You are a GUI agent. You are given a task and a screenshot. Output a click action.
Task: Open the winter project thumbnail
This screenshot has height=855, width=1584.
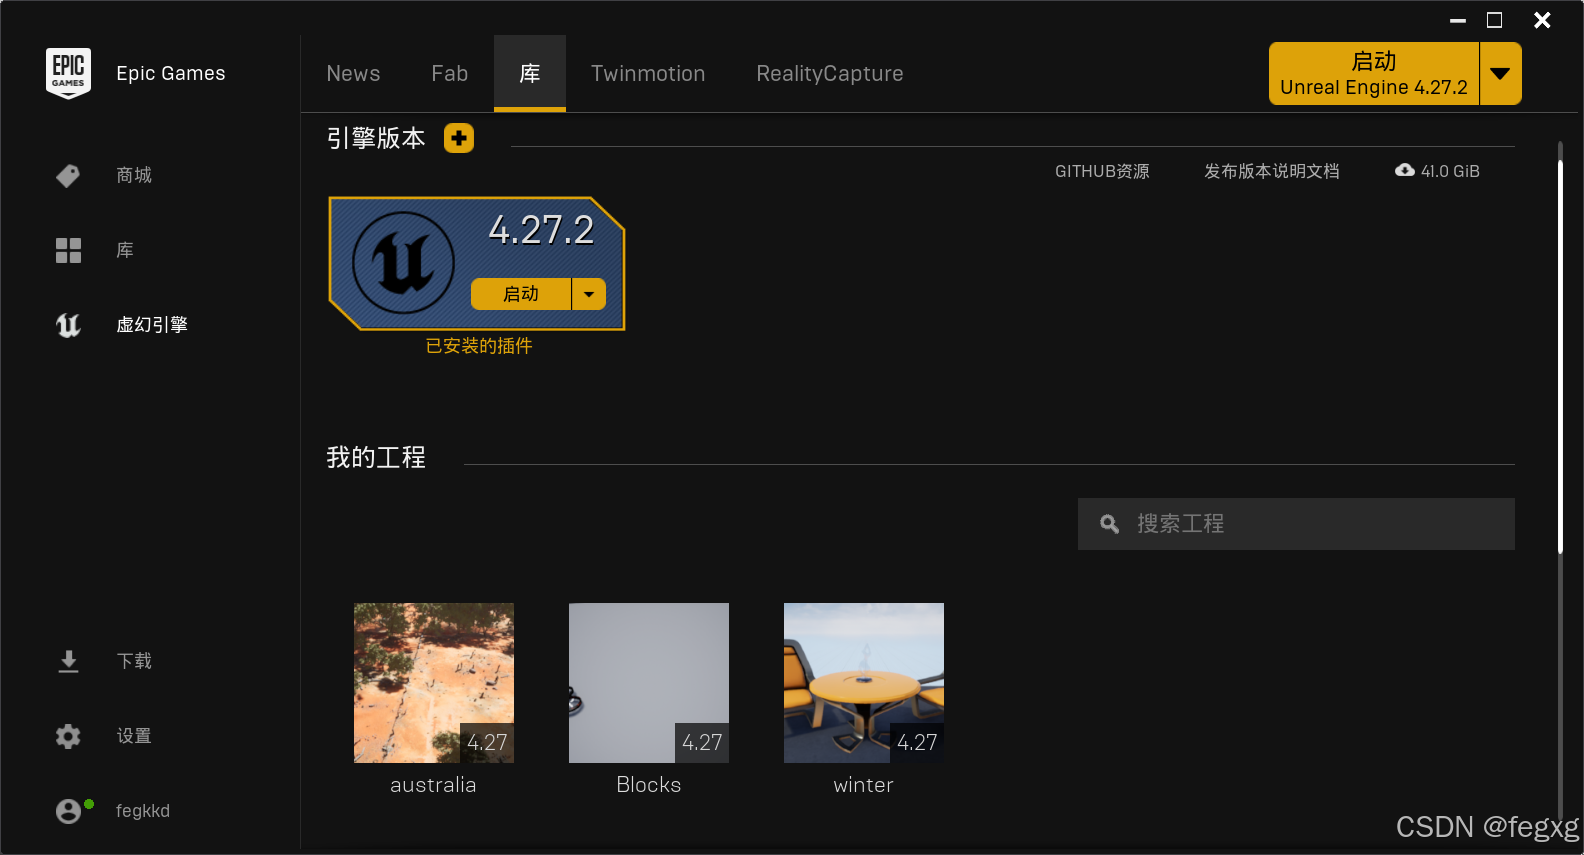(x=864, y=683)
